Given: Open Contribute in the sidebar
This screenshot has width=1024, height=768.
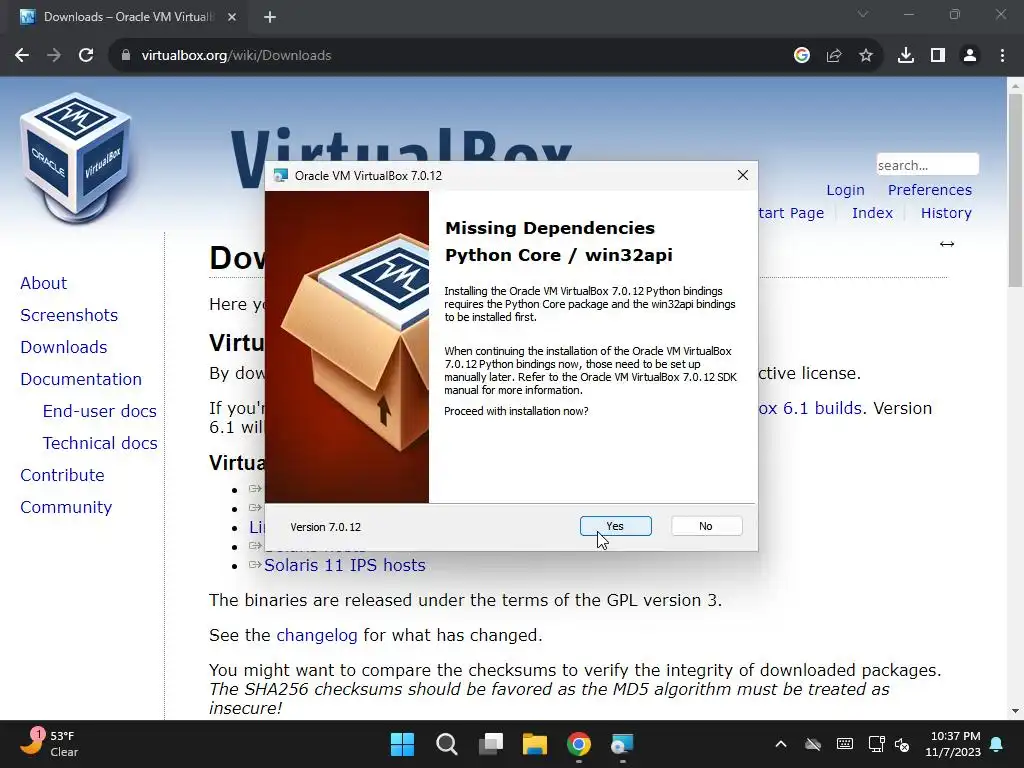Looking at the screenshot, I should point(63,475).
